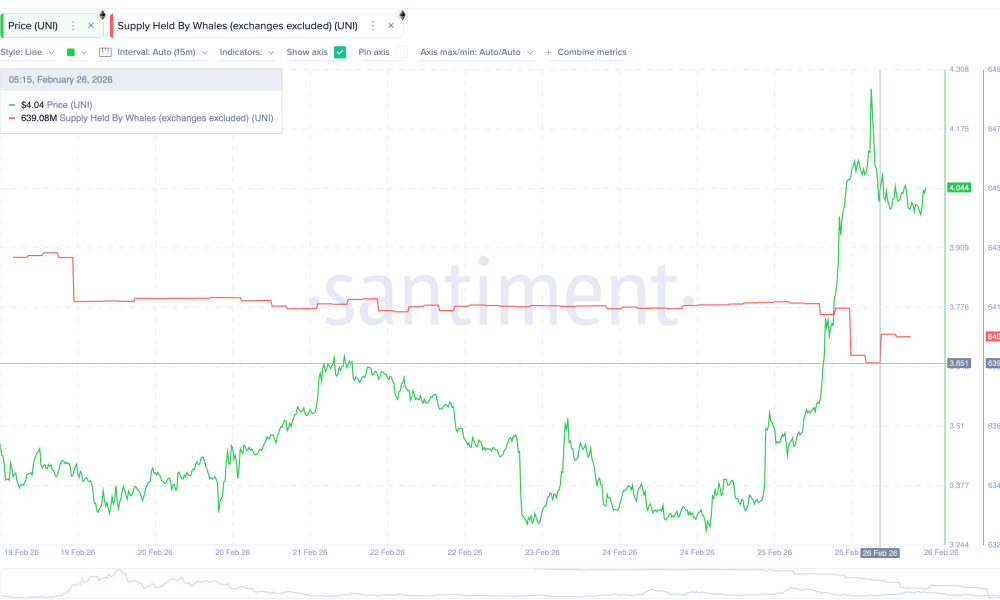Enable the Pin axis checkbox
1000x600 pixels.
point(401,52)
